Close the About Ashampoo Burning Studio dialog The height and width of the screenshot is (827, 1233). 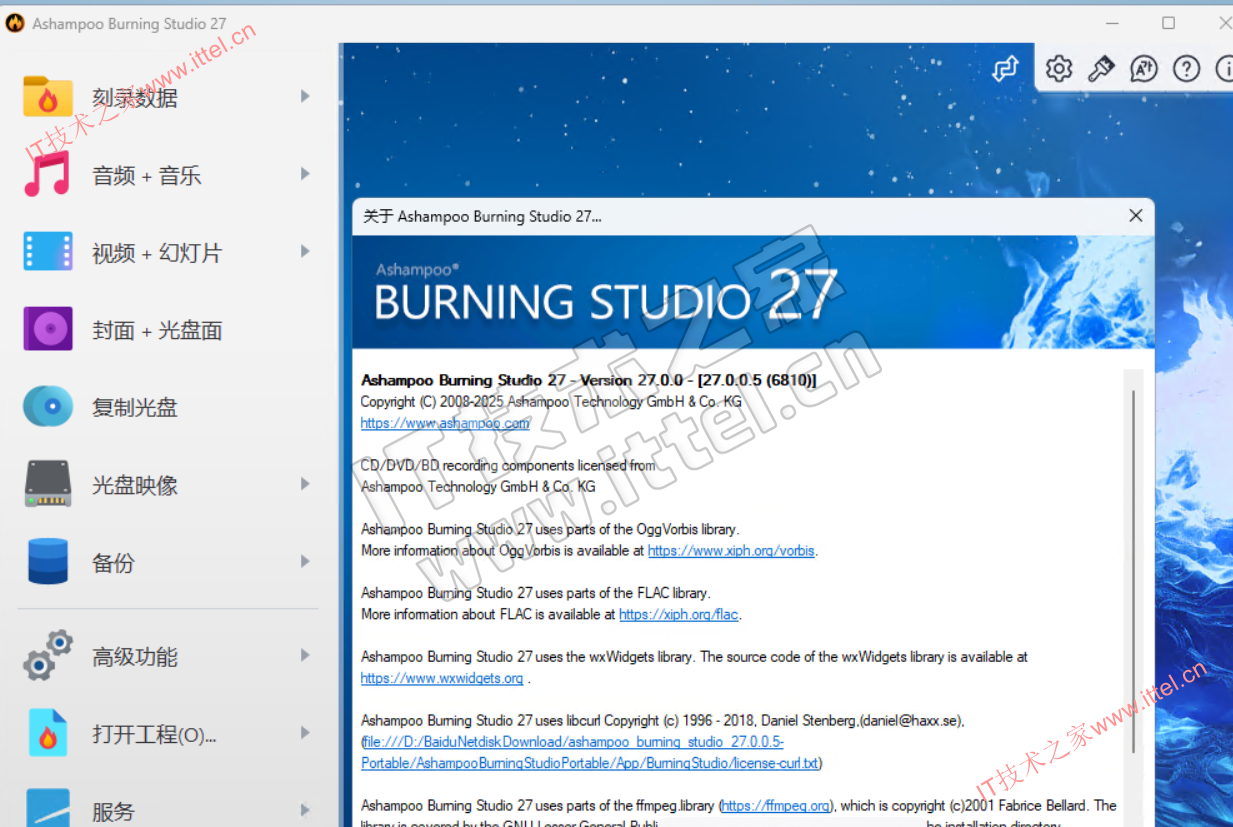[x=1135, y=216]
